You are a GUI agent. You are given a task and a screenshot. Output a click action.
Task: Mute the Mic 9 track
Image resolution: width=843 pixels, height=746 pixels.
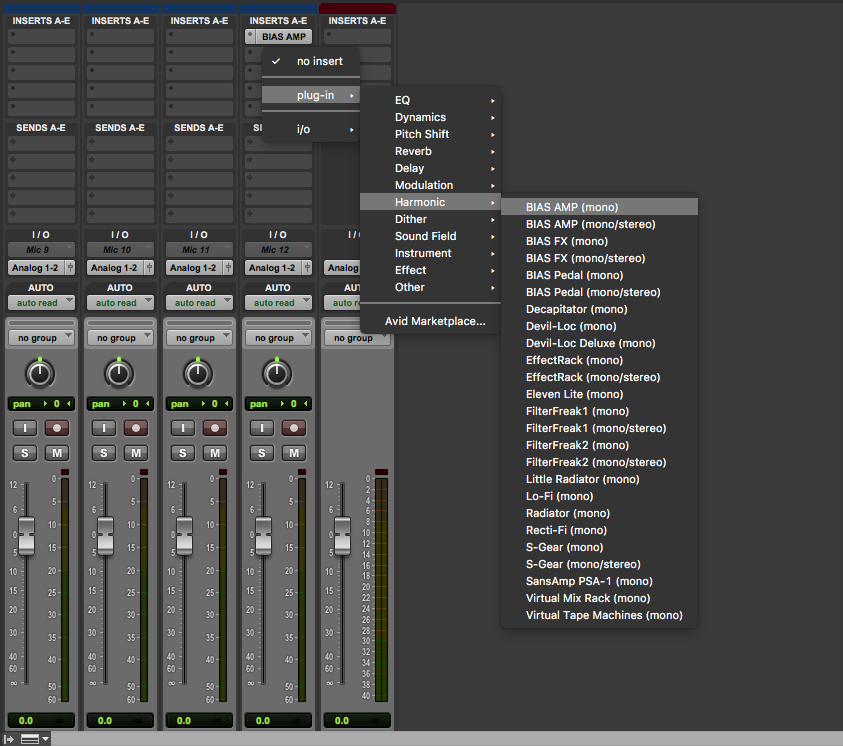tap(57, 453)
